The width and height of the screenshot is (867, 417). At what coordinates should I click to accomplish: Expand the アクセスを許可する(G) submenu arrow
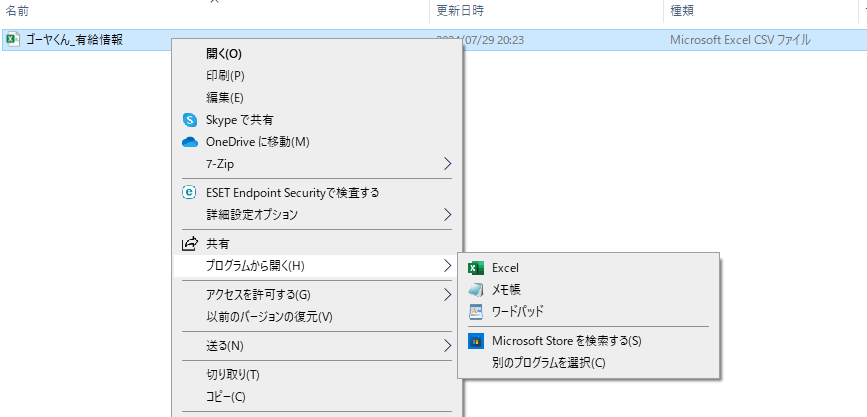tap(447, 294)
